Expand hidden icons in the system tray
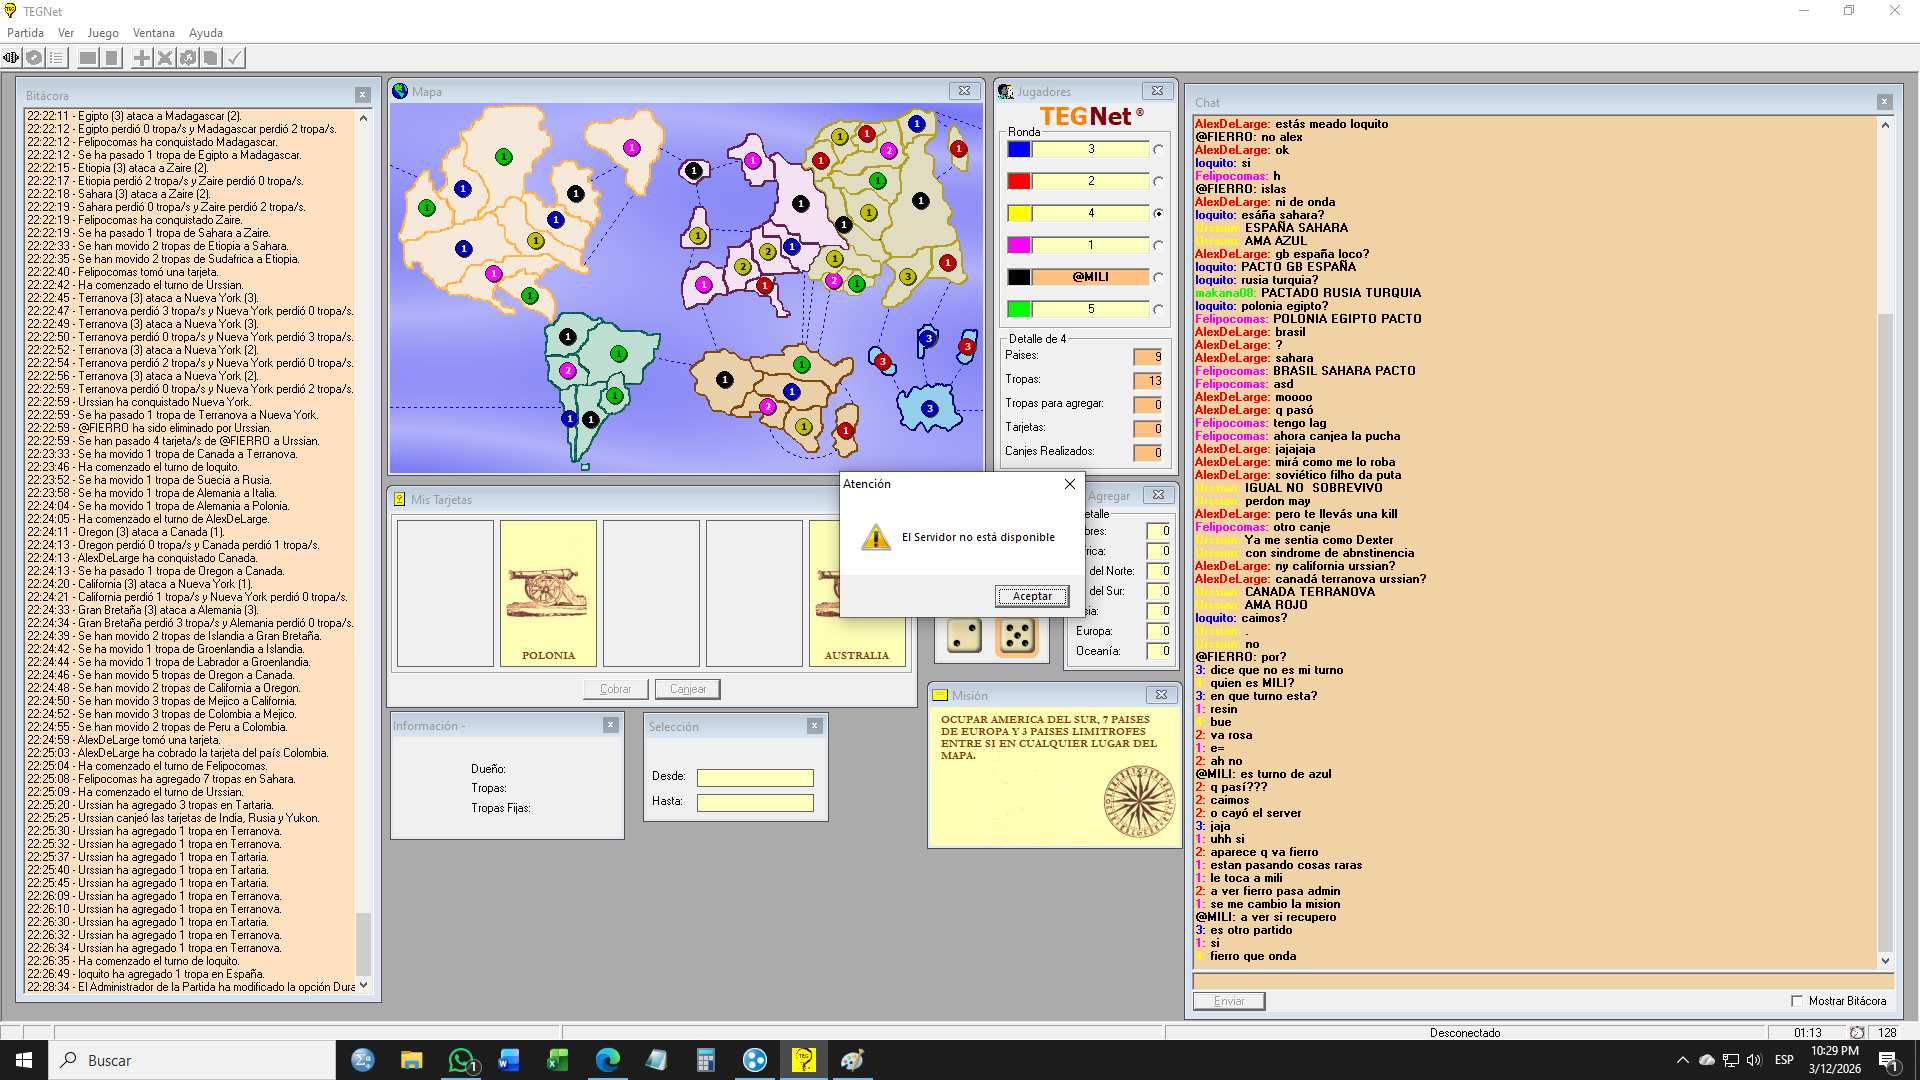The width and height of the screenshot is (1920, 1080). pyautogui.click(x=1682, y=1060)
